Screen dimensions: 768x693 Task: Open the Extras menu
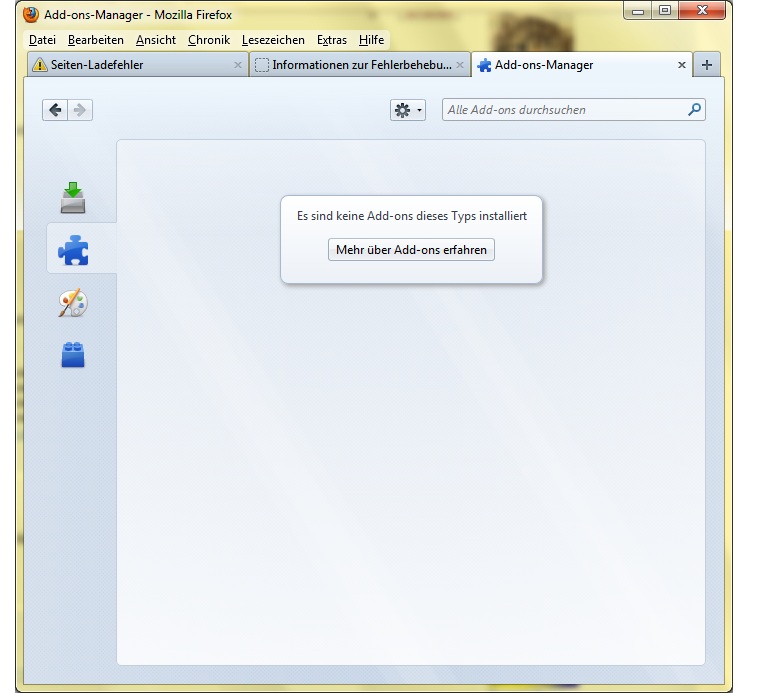pyautogui.click(x=332, y=40)
